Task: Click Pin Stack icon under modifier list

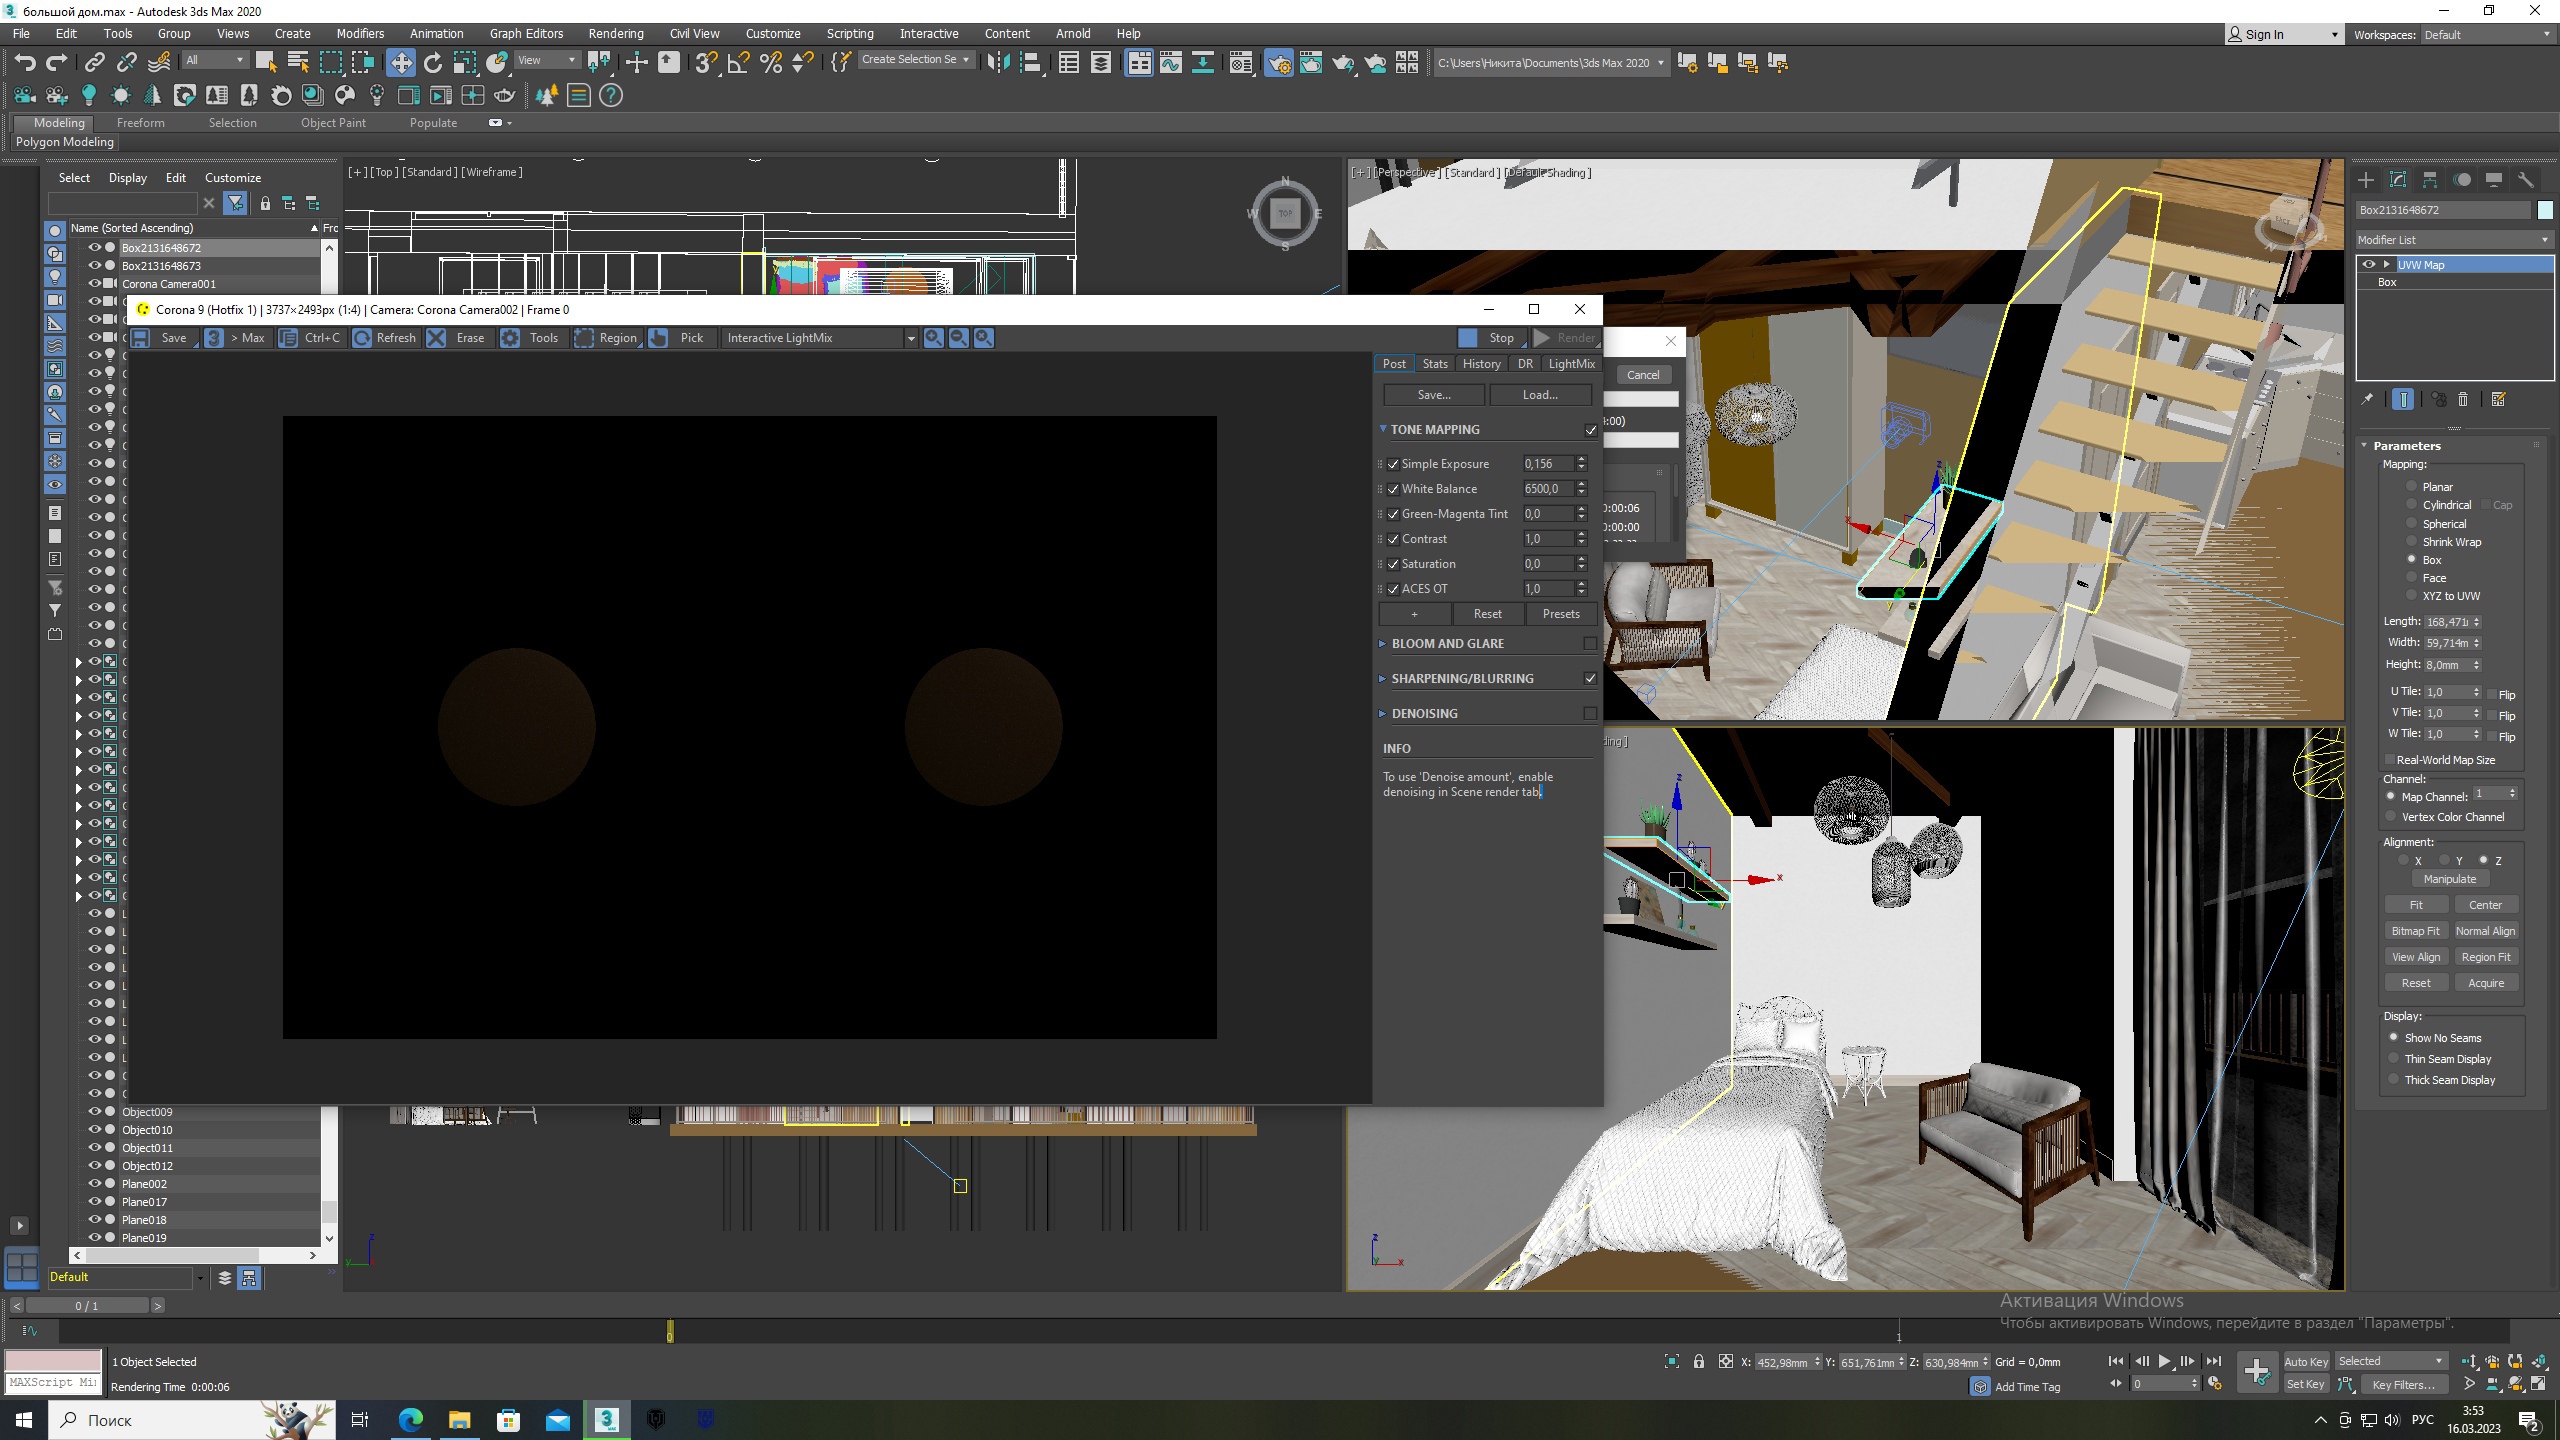Action: (2367, 399)
